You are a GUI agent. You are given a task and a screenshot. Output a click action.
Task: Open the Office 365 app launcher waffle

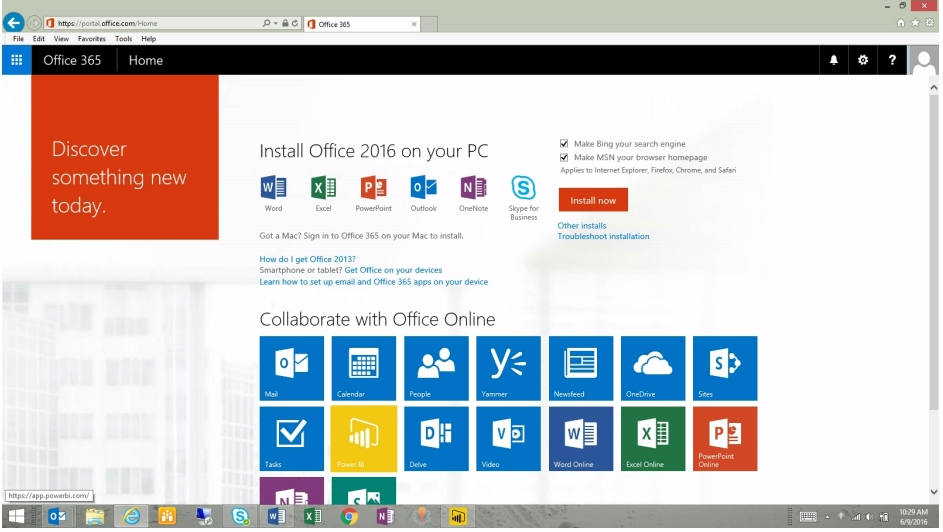pyautogui.click(x=16, y=60)
